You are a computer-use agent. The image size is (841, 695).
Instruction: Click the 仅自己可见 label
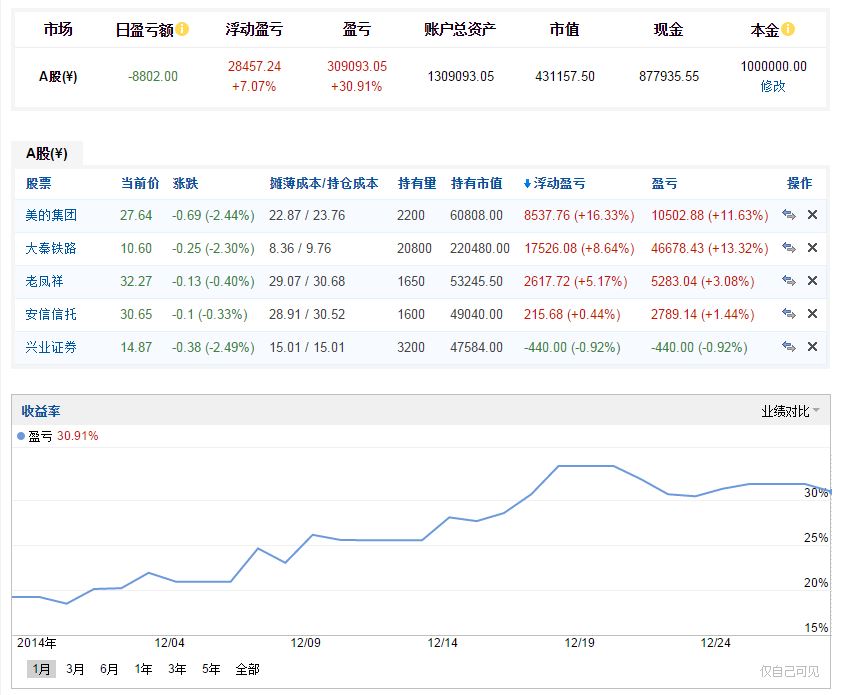(x=790, y=671)
